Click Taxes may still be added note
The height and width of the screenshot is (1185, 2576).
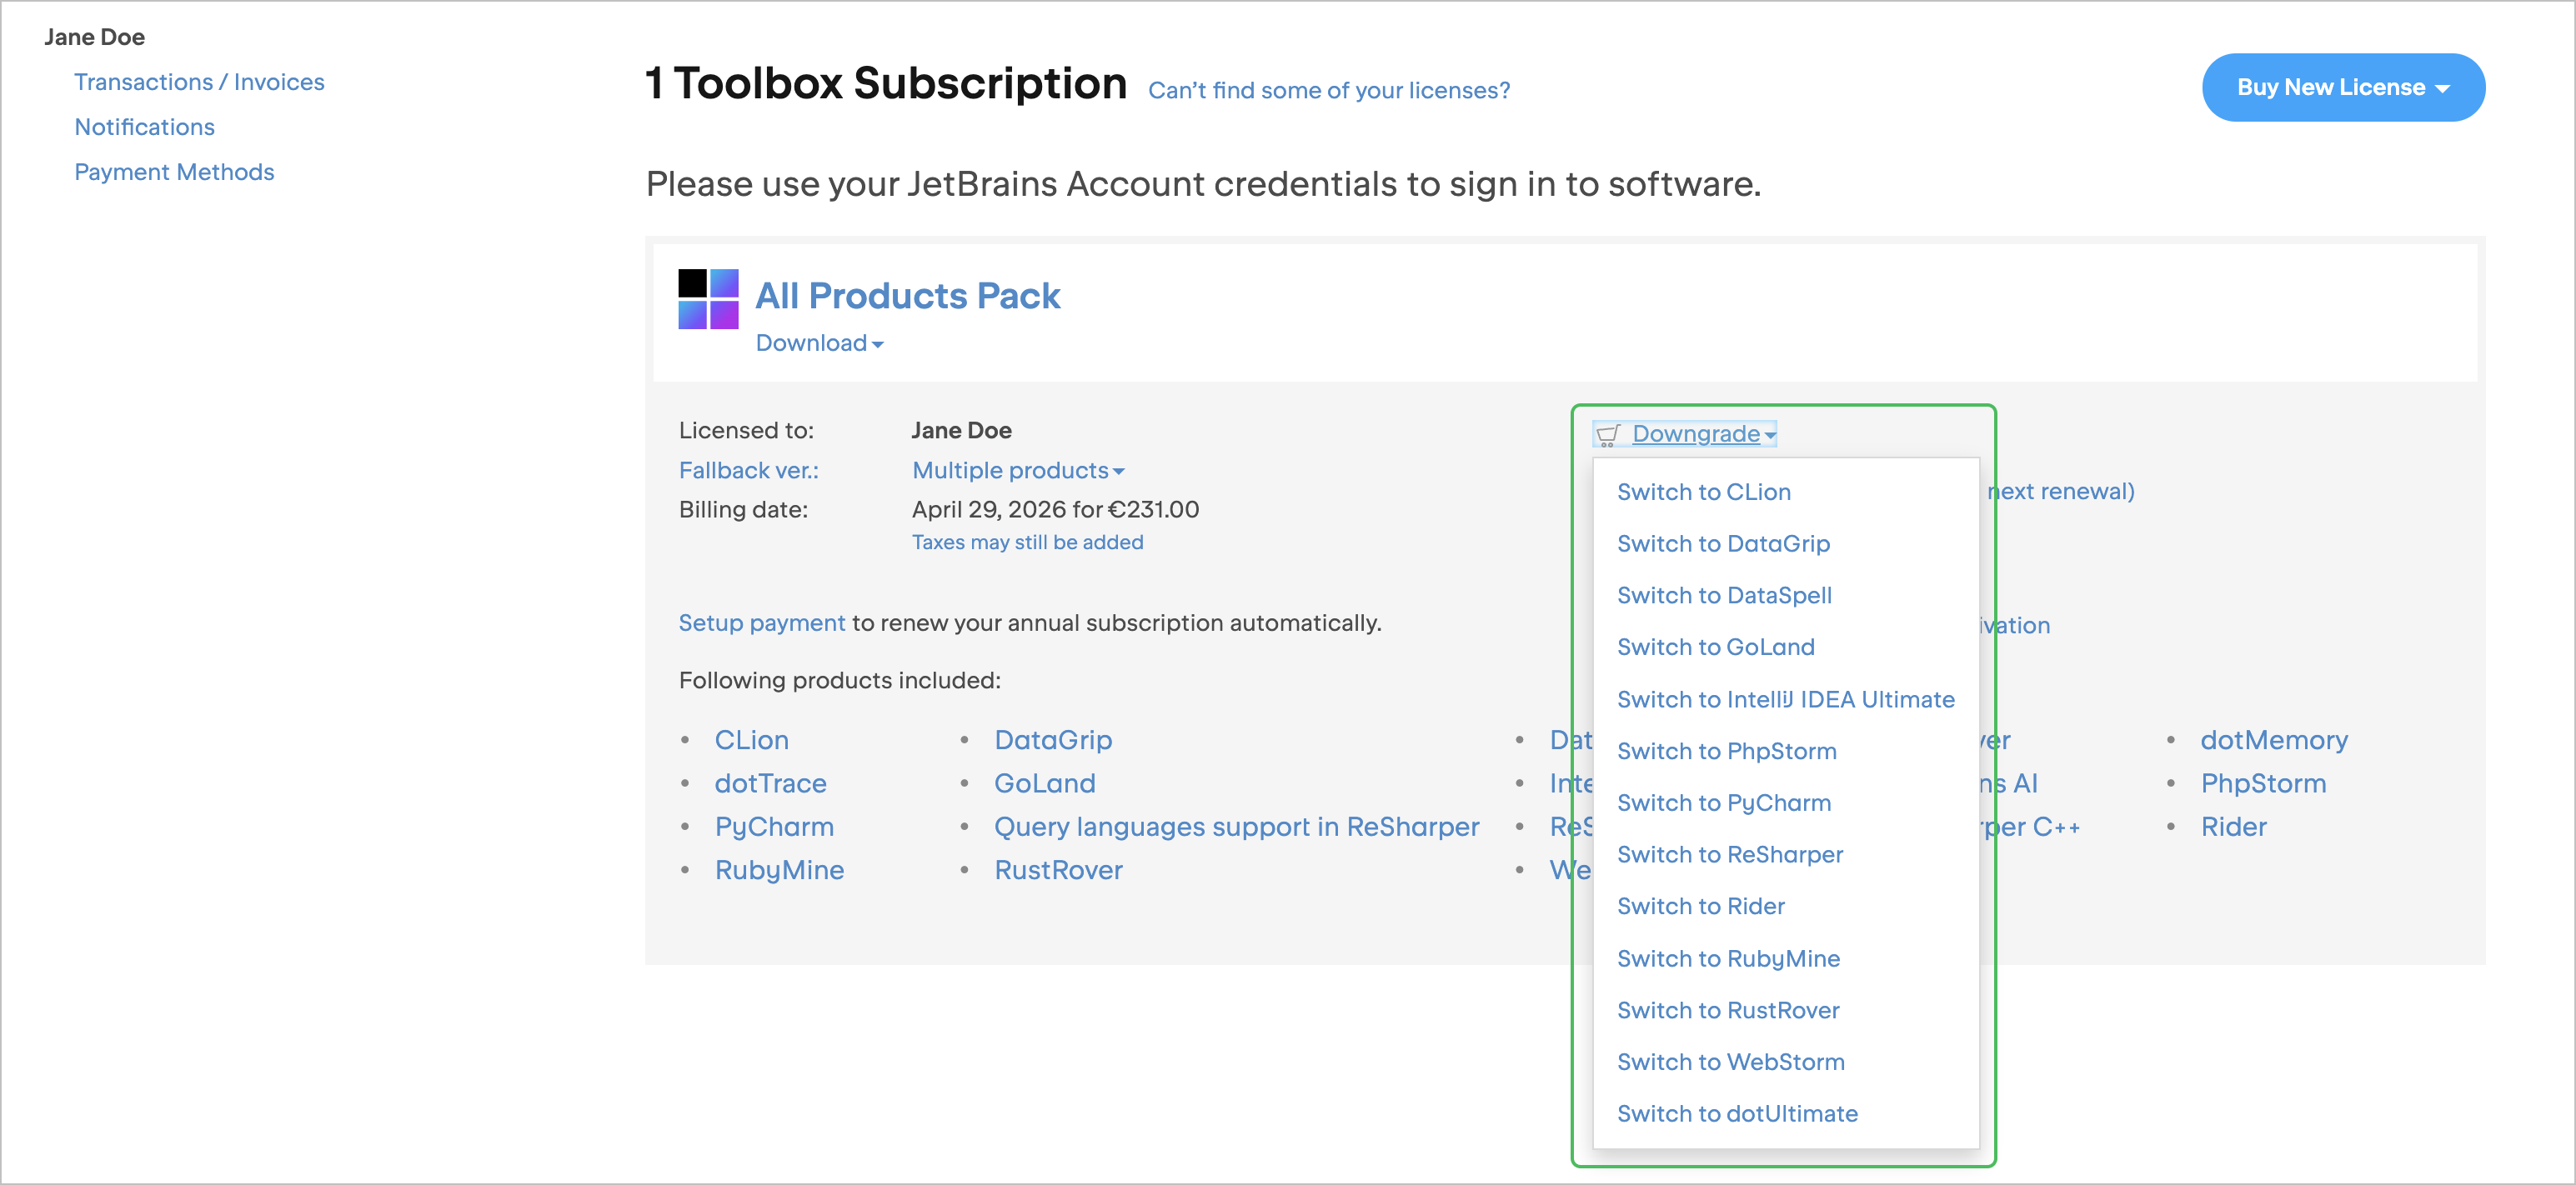pos(1026,542)
